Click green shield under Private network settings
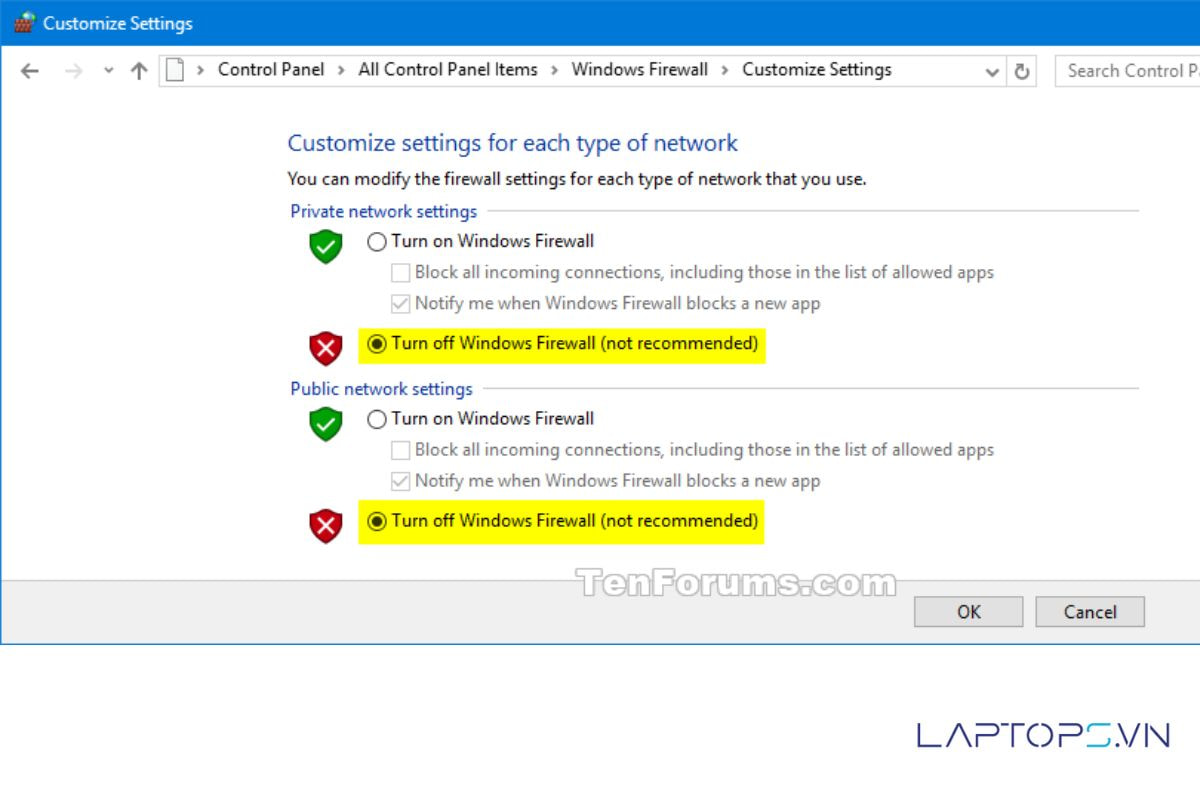Viewport: 1200px width, 800px height. (x=325, y=246)
